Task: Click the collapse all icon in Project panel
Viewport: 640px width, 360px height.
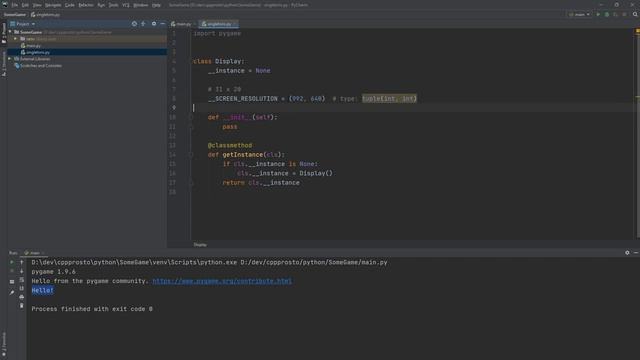Action: click(x=143, y=24)
